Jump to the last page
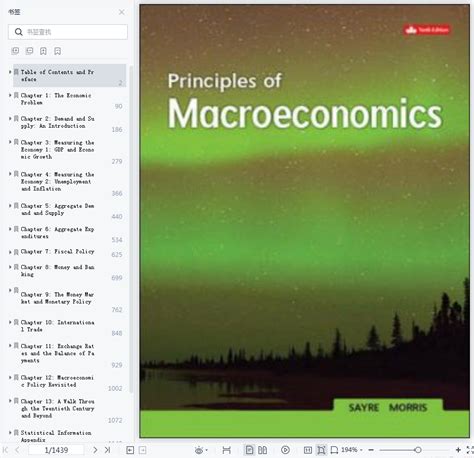This screenshot has height=458, width=474. 107,450
